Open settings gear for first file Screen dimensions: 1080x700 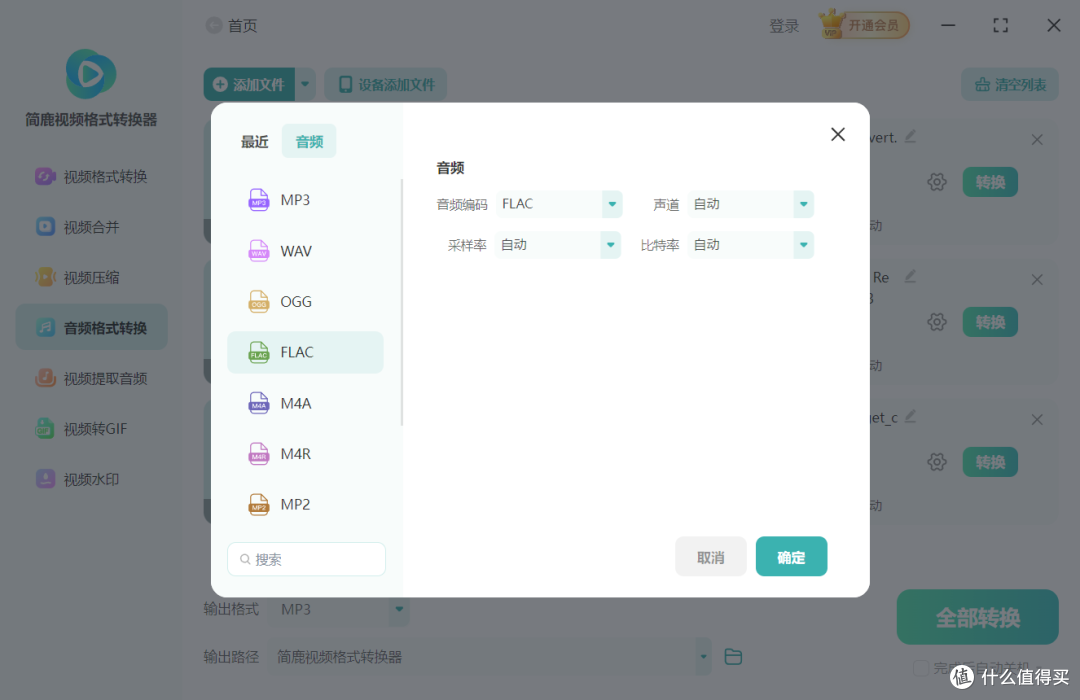coord(937,182)
